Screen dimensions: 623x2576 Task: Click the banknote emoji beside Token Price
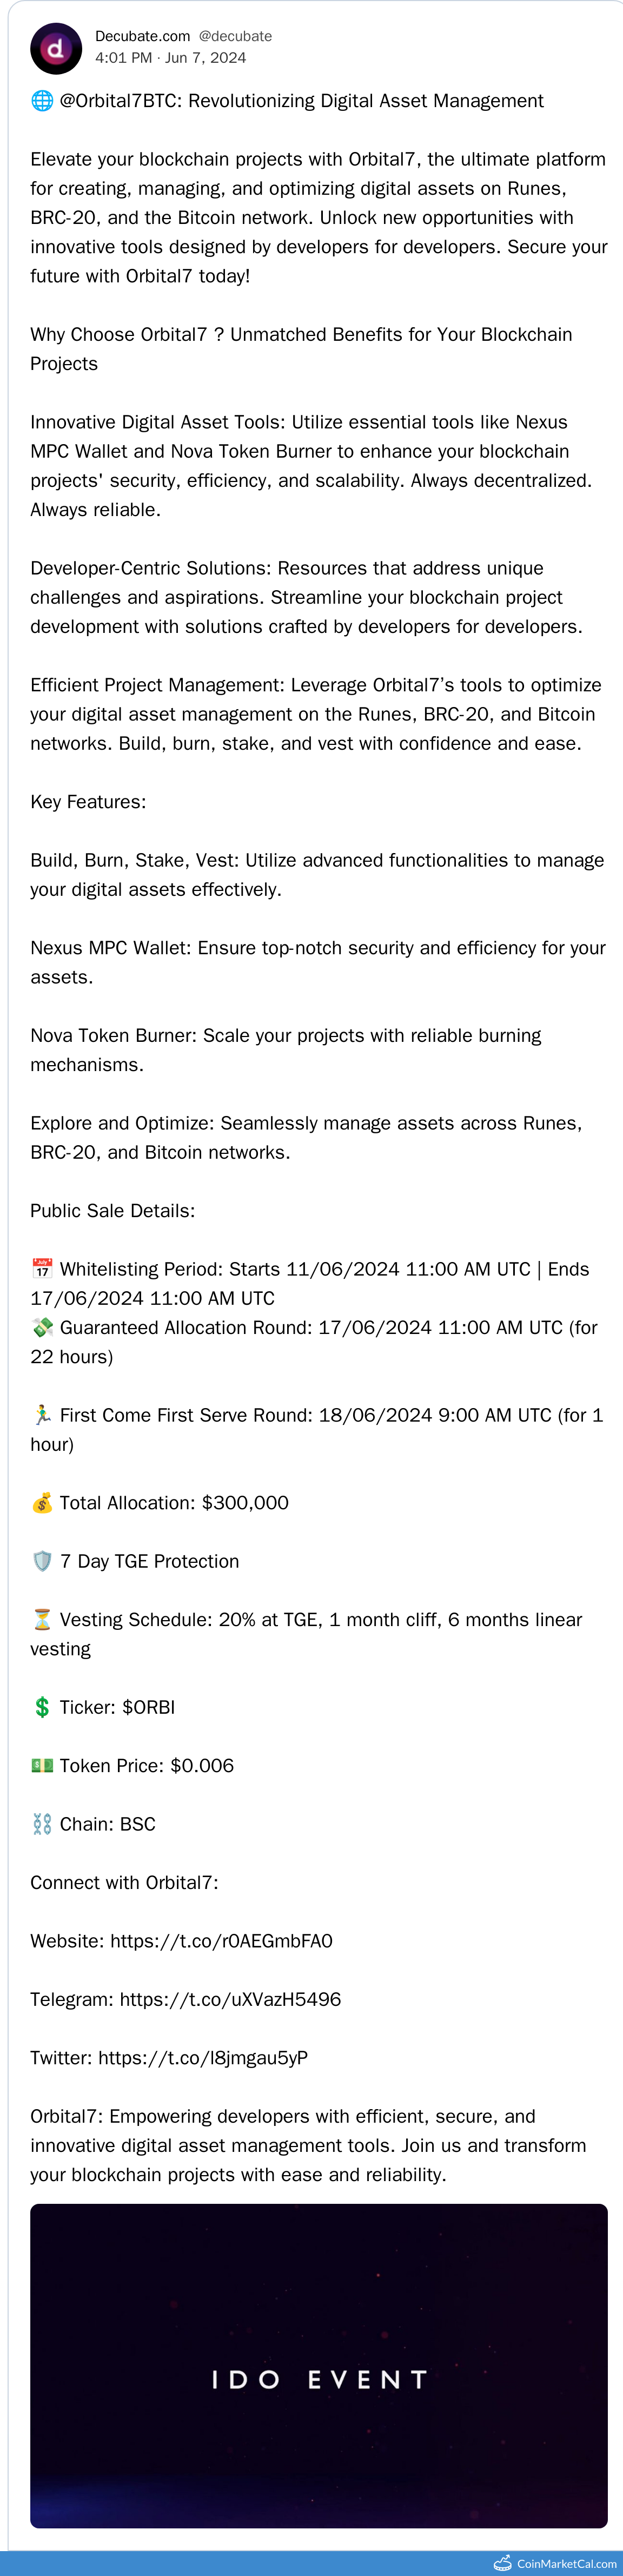(x=42, y=1765)
